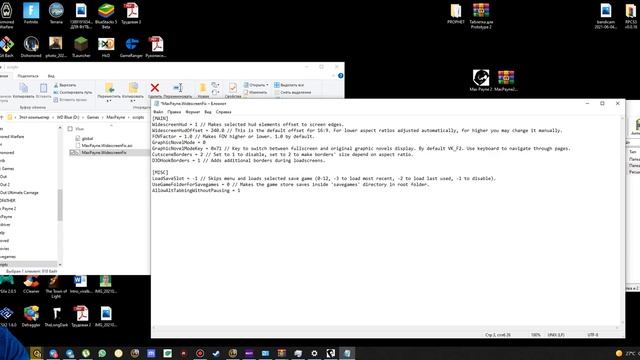Open TLauncher Minecraft desktop icon

81,47
